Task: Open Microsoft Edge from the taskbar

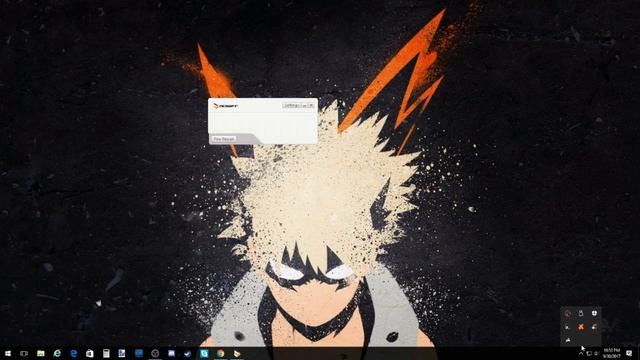Action: tap(73, 353)
